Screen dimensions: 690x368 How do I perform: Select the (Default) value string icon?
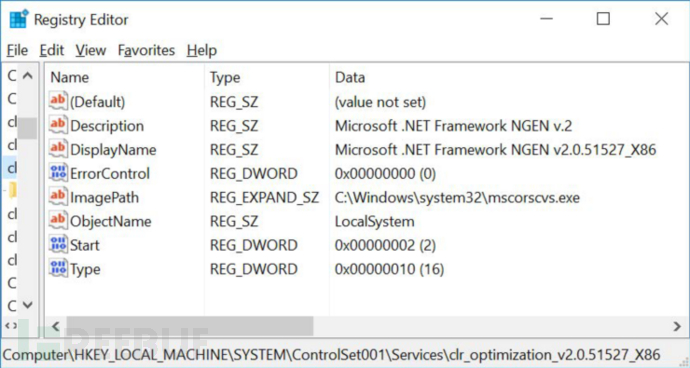pos(58,101)
